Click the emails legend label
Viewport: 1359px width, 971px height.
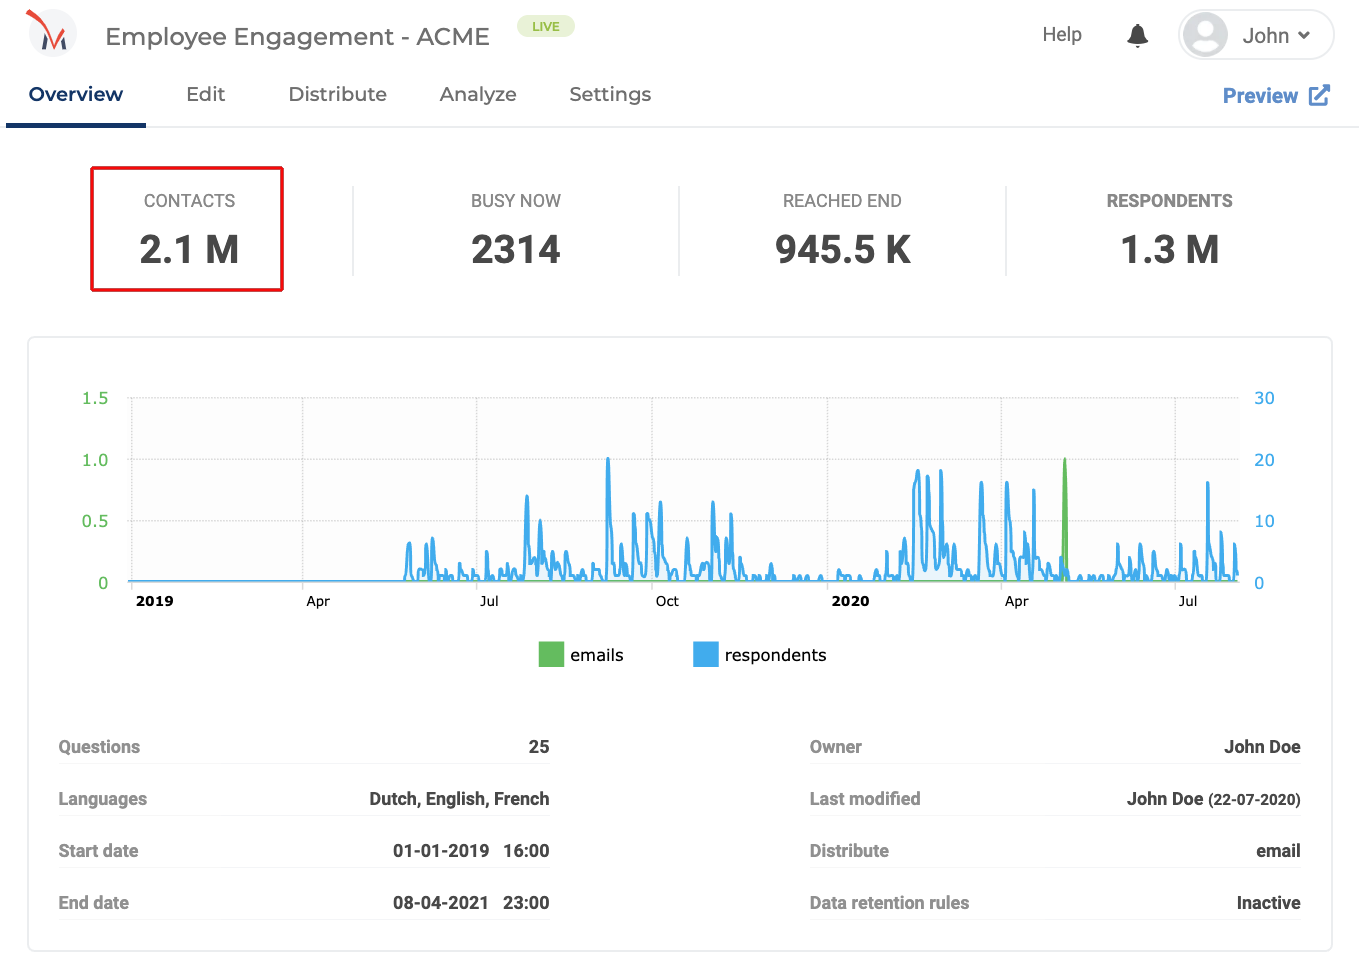[597, 655]
